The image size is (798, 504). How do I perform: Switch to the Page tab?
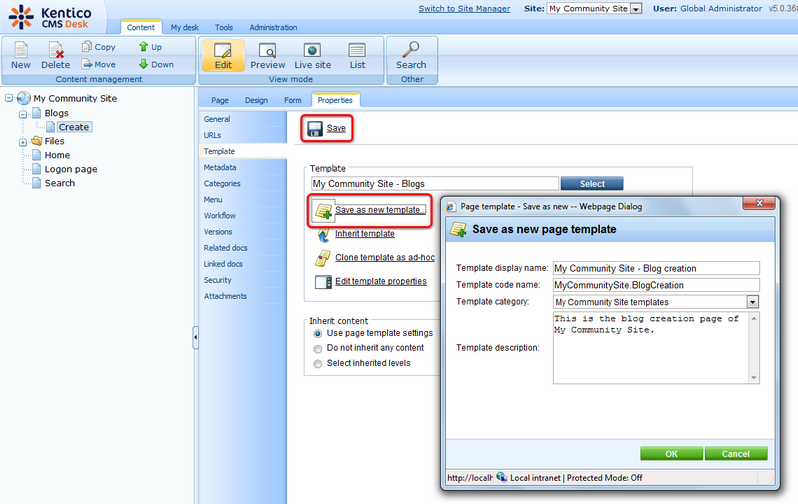(x=220, y=100)
